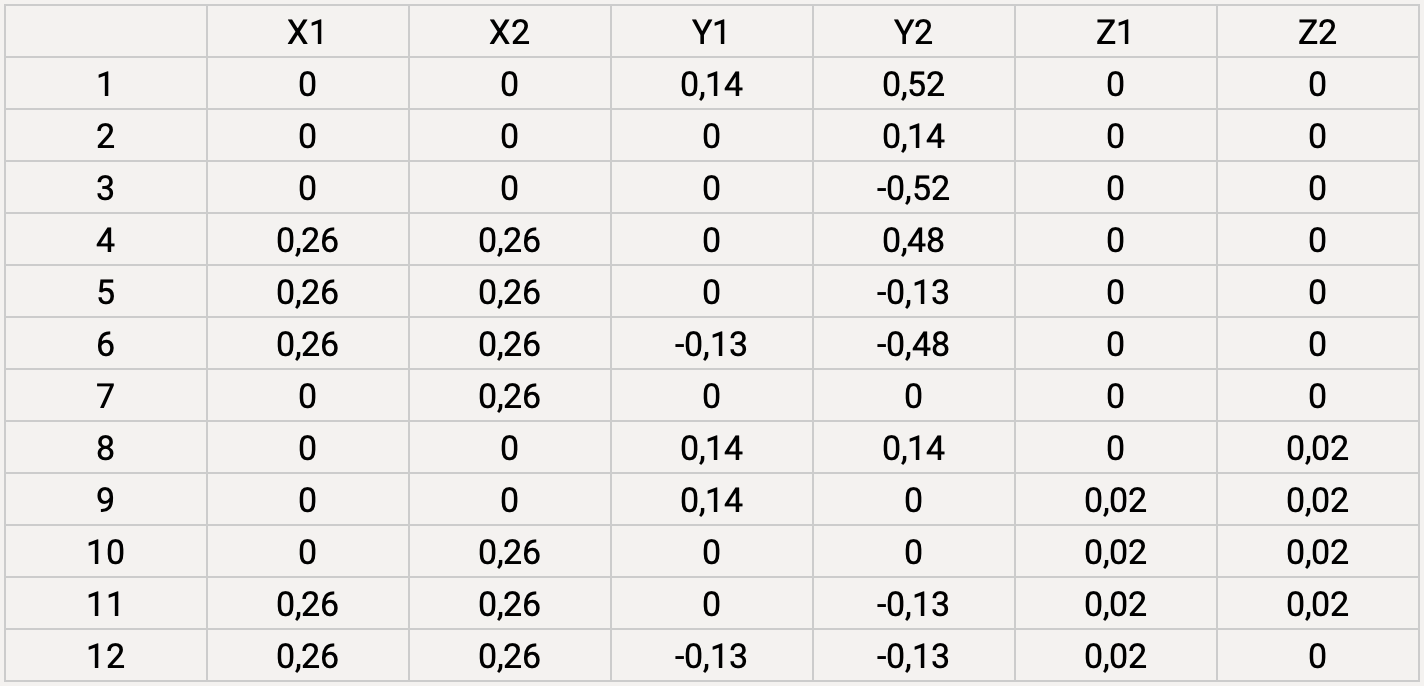The image size is (1424, 686).
Task: Click the X2 column header
Action: 509,33
